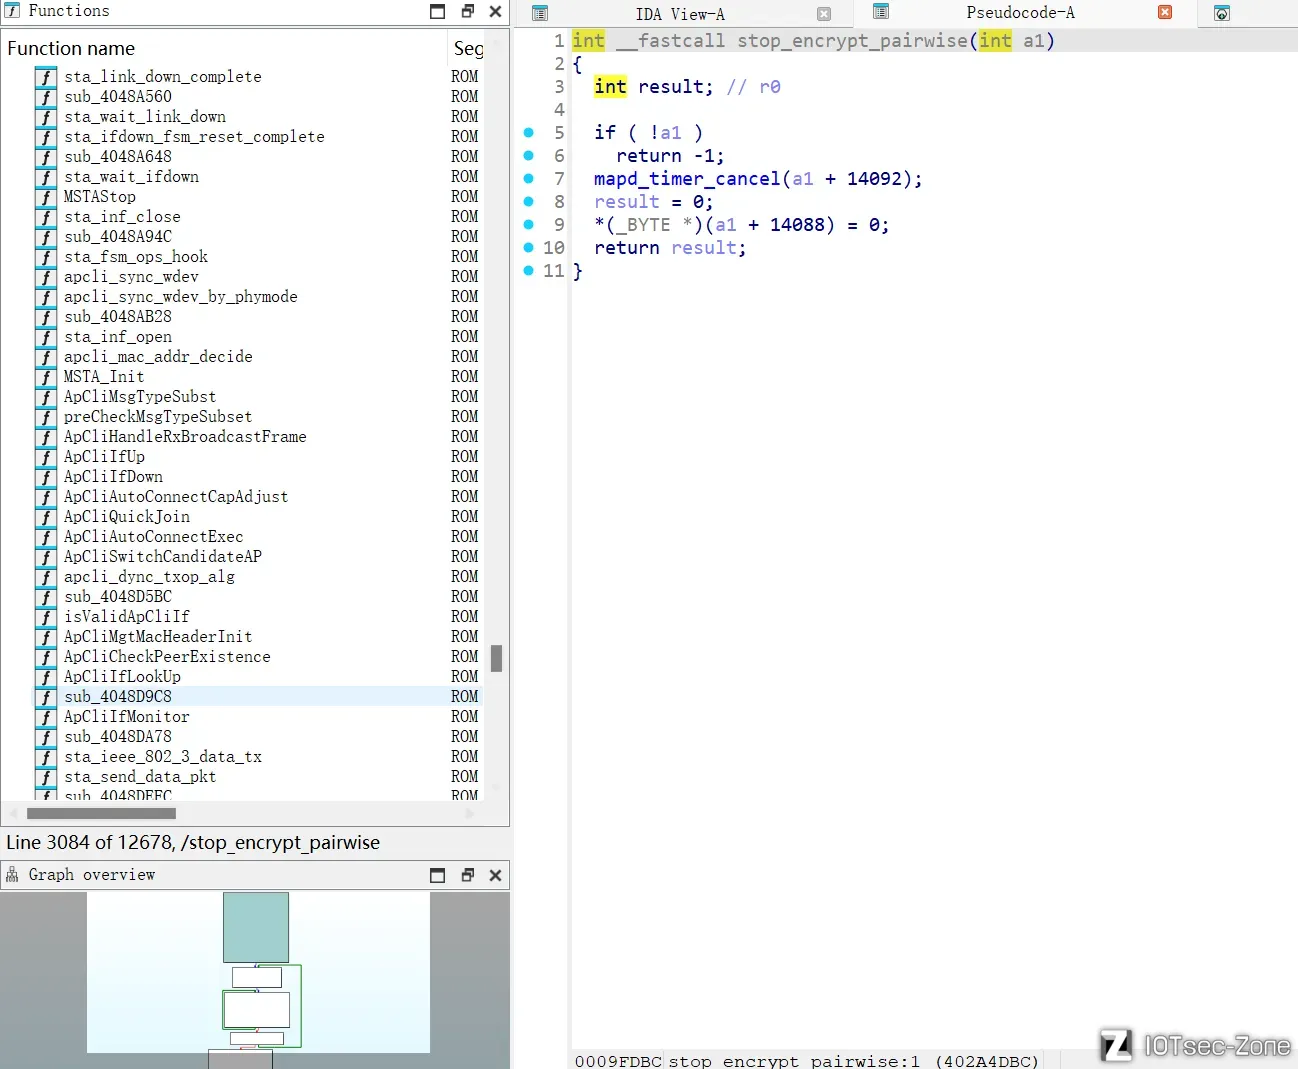Screen dimensions: 1298x1069
Task: Switch to the IDA View-A tab
Action: coord(680,14)
